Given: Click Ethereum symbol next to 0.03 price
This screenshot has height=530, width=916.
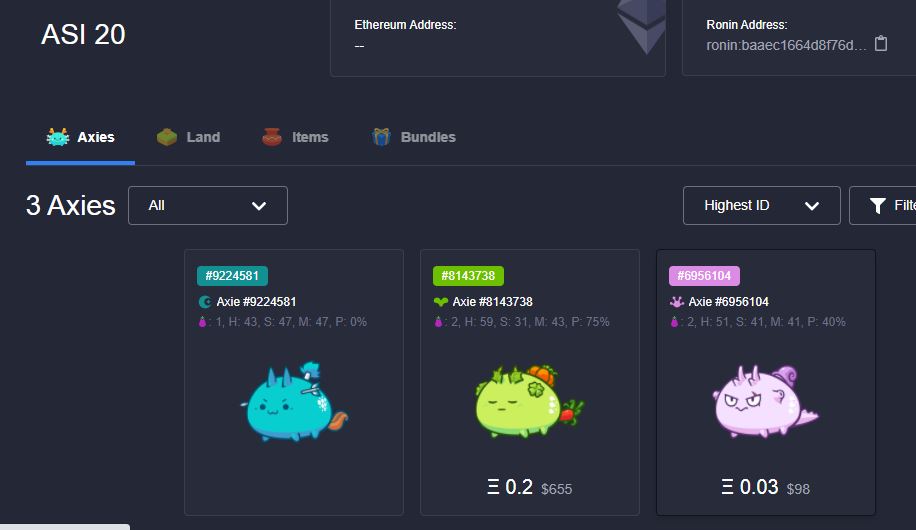Looking at the screenshot, I should point(727,487).
